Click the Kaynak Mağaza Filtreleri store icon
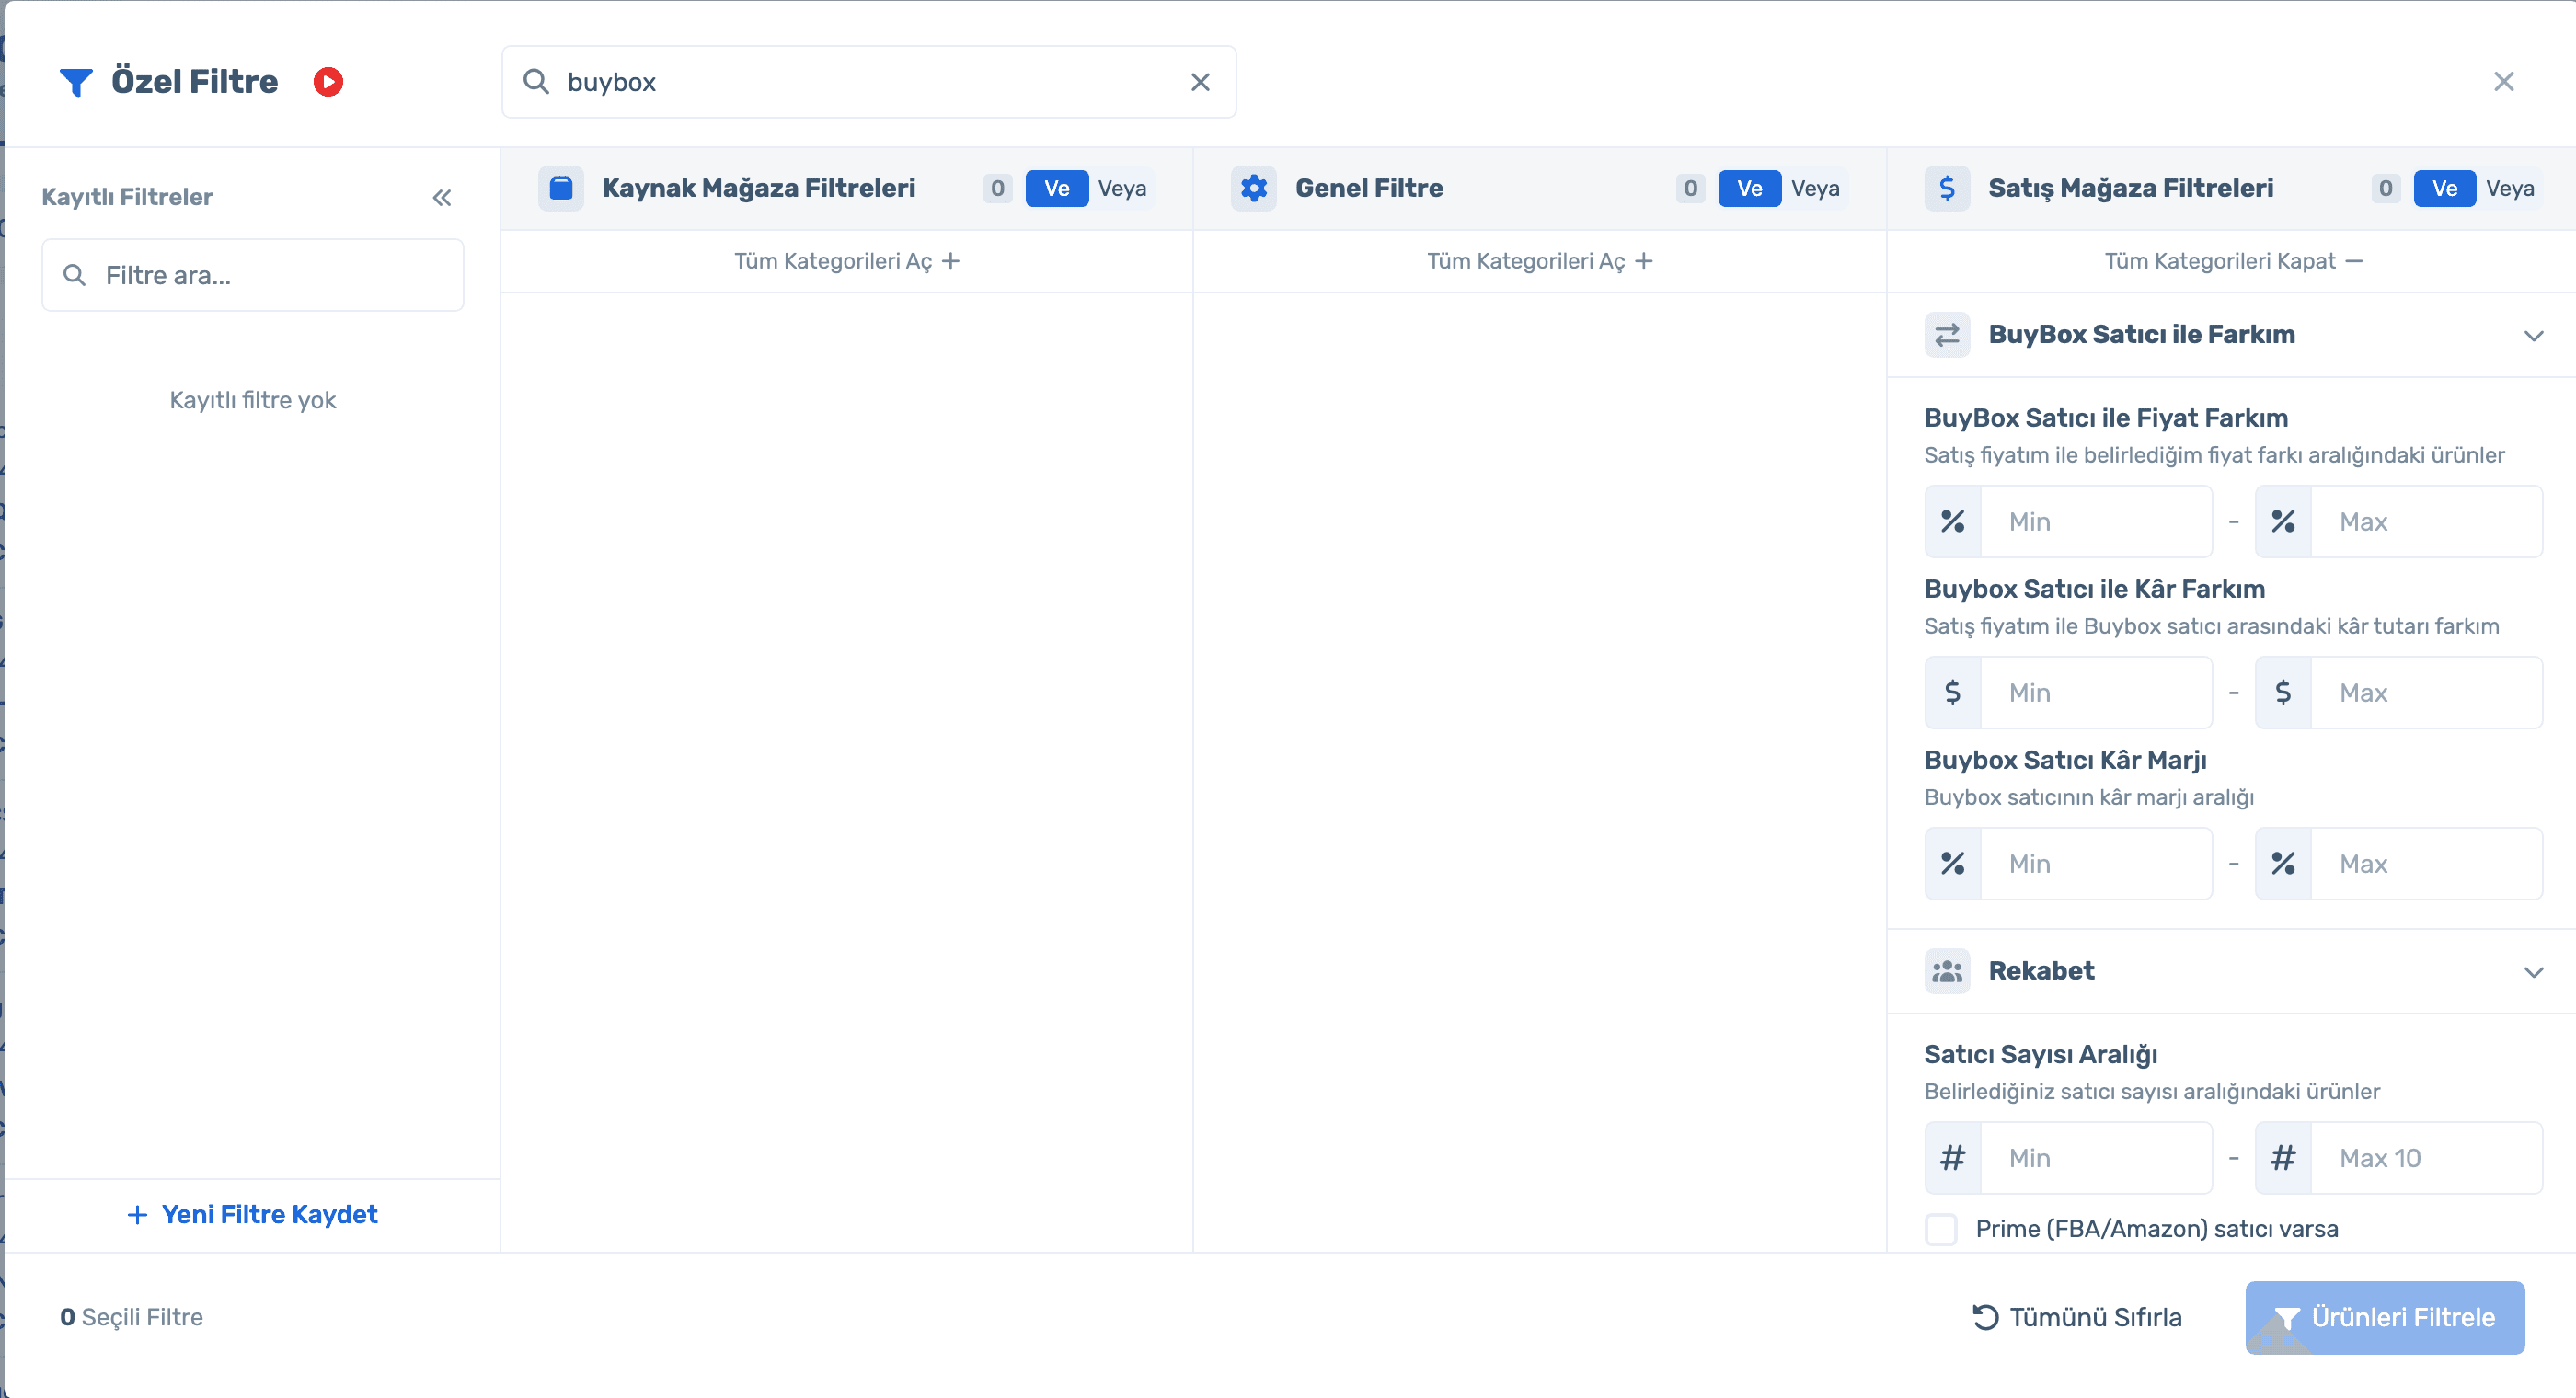The image size is (2576, 1398). 561,188
